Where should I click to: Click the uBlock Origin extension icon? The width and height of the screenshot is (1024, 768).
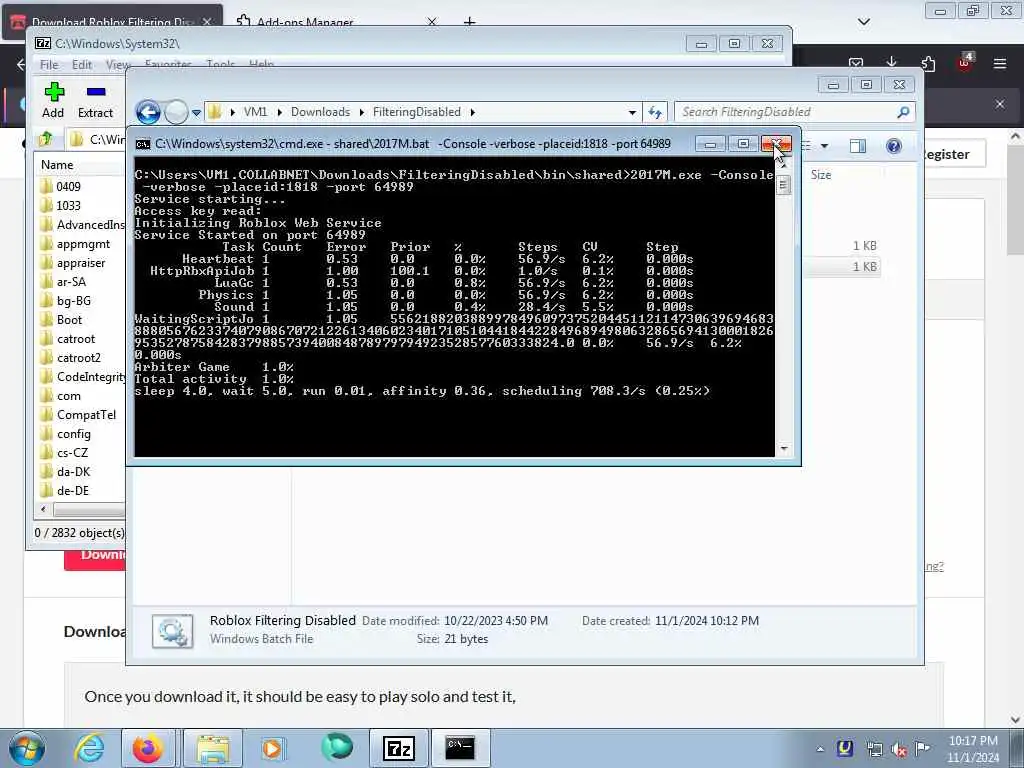click(x=965, y=63)
